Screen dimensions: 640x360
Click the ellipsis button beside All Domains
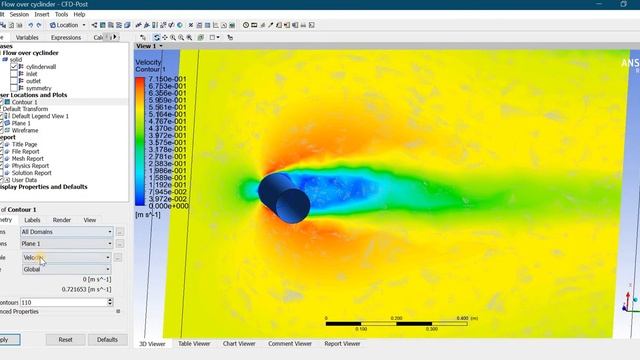(120, 232)
